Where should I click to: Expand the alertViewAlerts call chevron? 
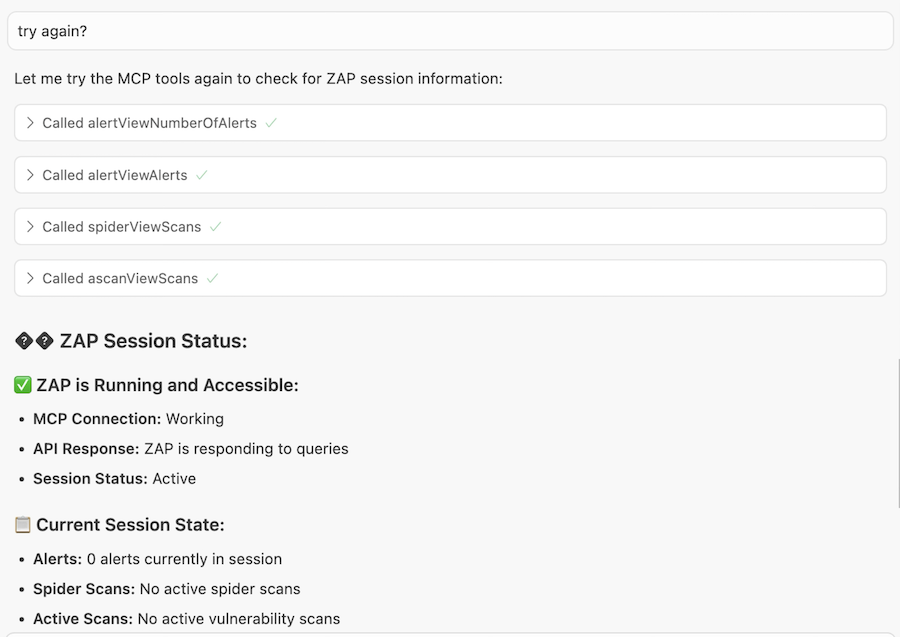coord(30,175)
